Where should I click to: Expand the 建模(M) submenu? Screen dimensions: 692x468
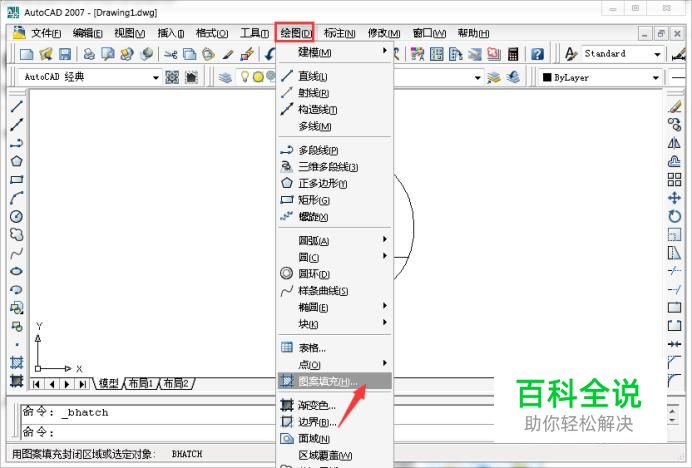335,52
